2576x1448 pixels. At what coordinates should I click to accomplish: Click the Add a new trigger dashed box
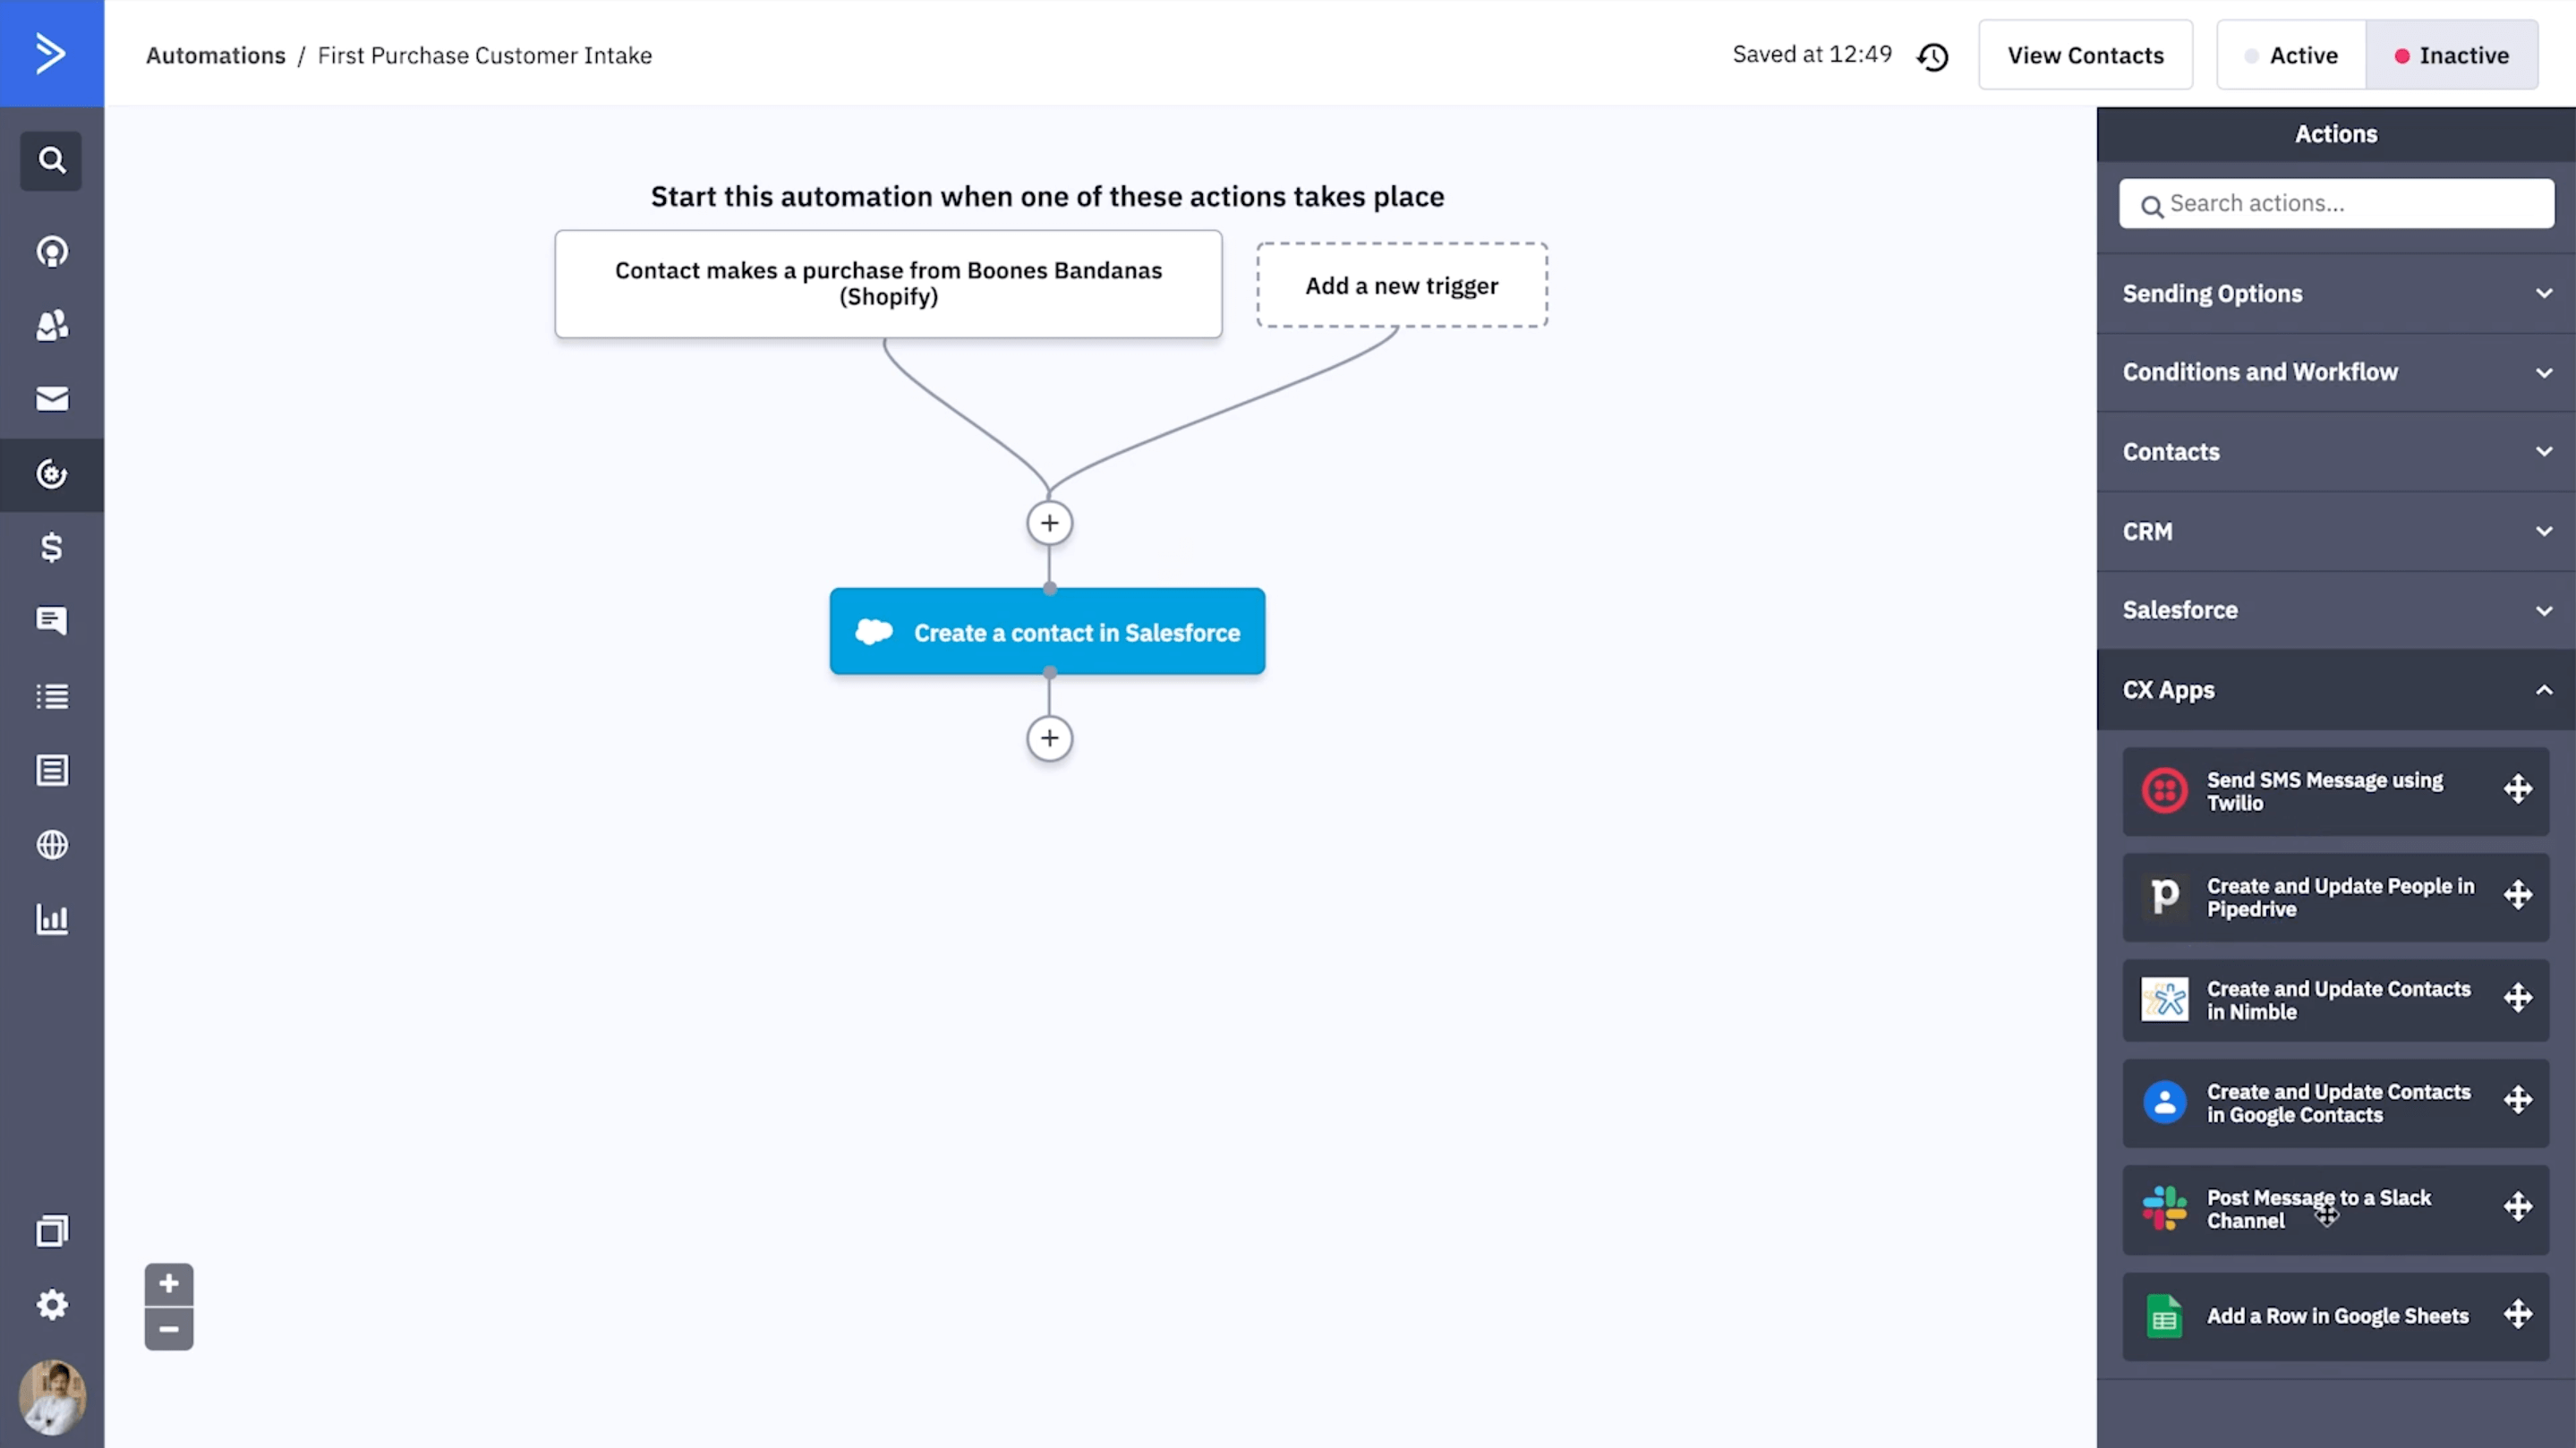tap(1402, 283)
